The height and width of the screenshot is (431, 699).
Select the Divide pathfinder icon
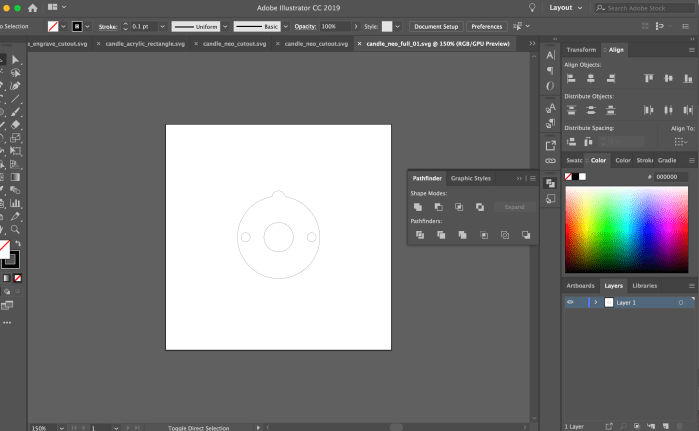(419, 234)
